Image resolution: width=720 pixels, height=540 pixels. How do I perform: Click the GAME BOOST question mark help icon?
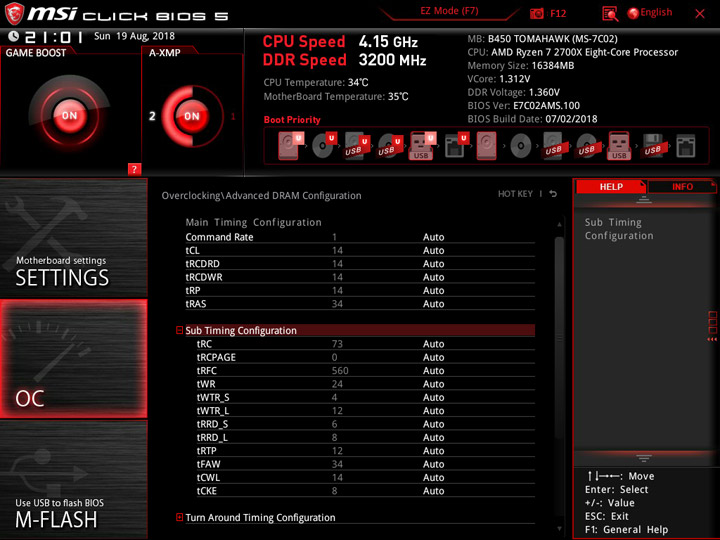[x=134, y=169]
